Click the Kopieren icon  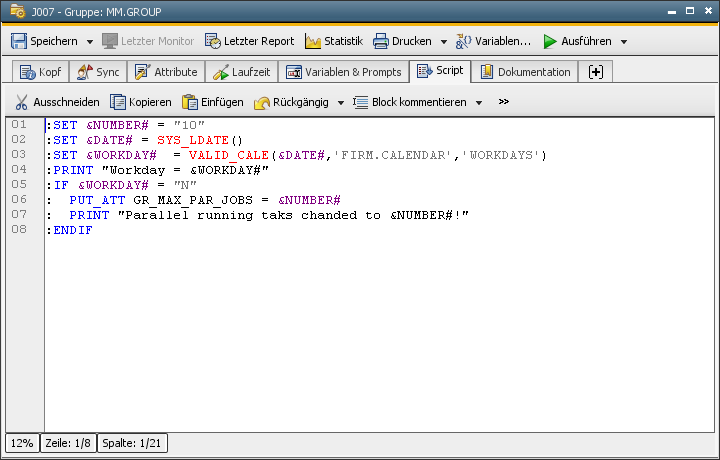click(x=118, y=102)
